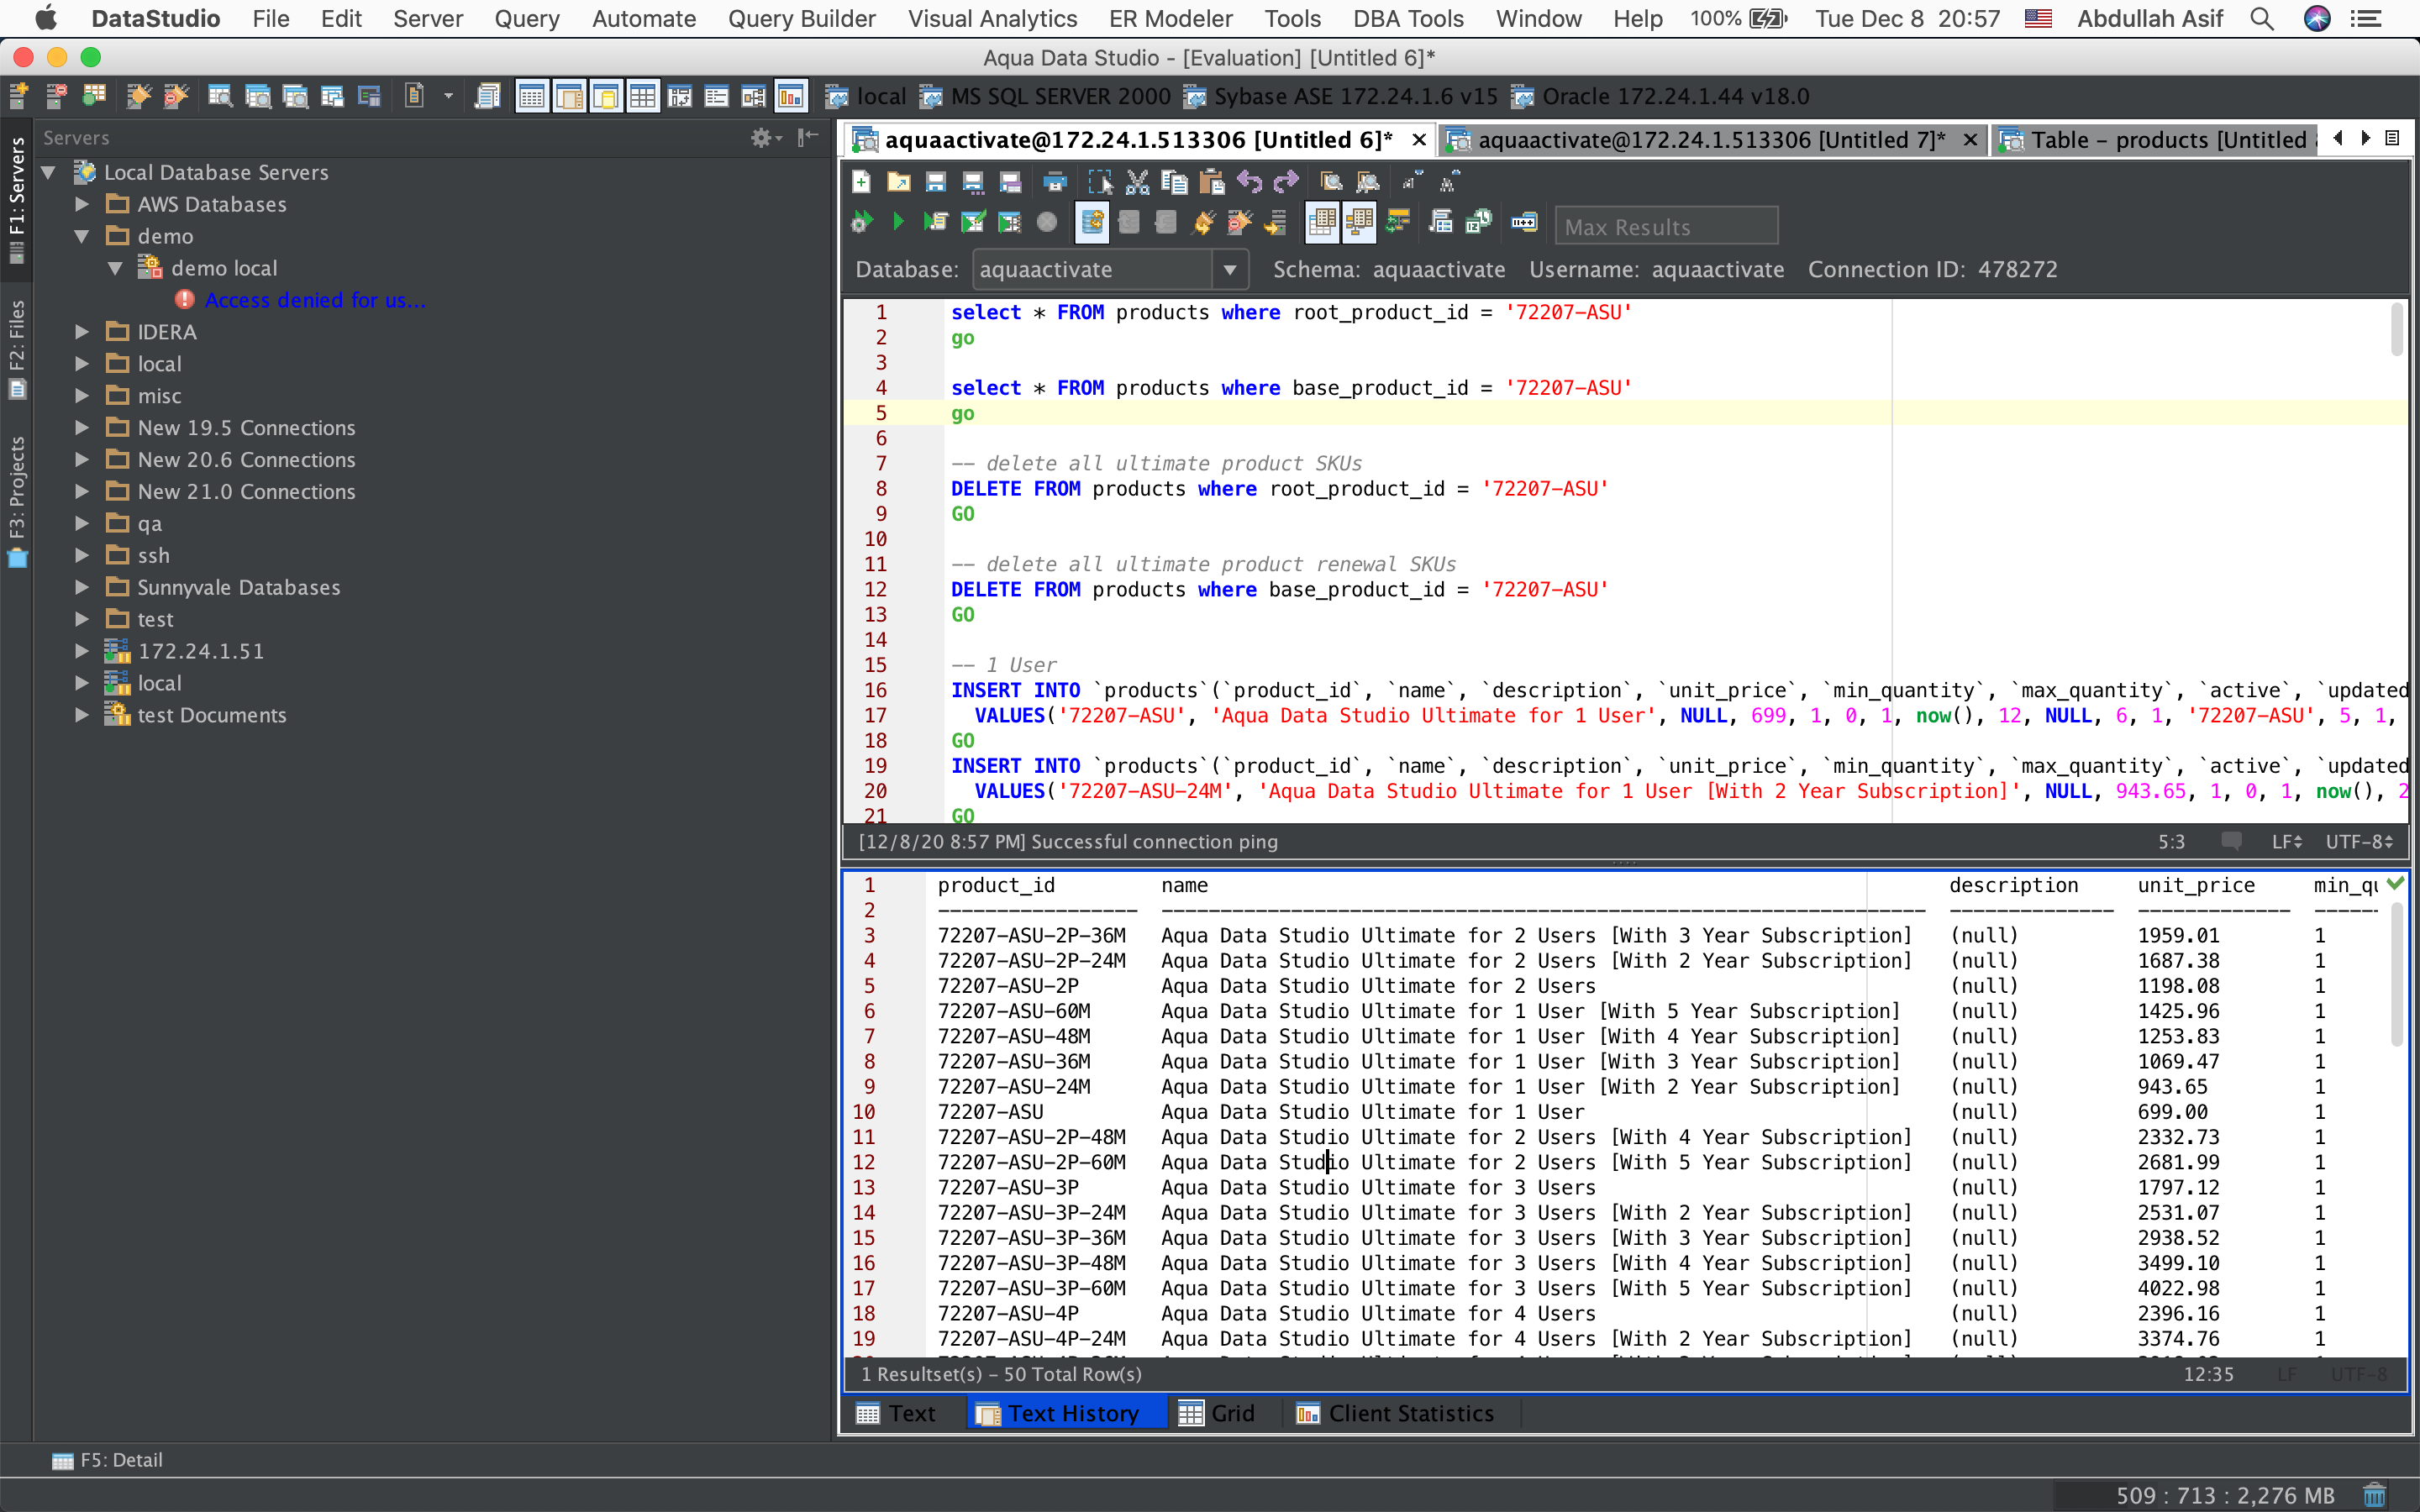This screenshot has height=1512, width=2420.
Task: Click the Paste clipboard icon
Action: click(1211, 182)
